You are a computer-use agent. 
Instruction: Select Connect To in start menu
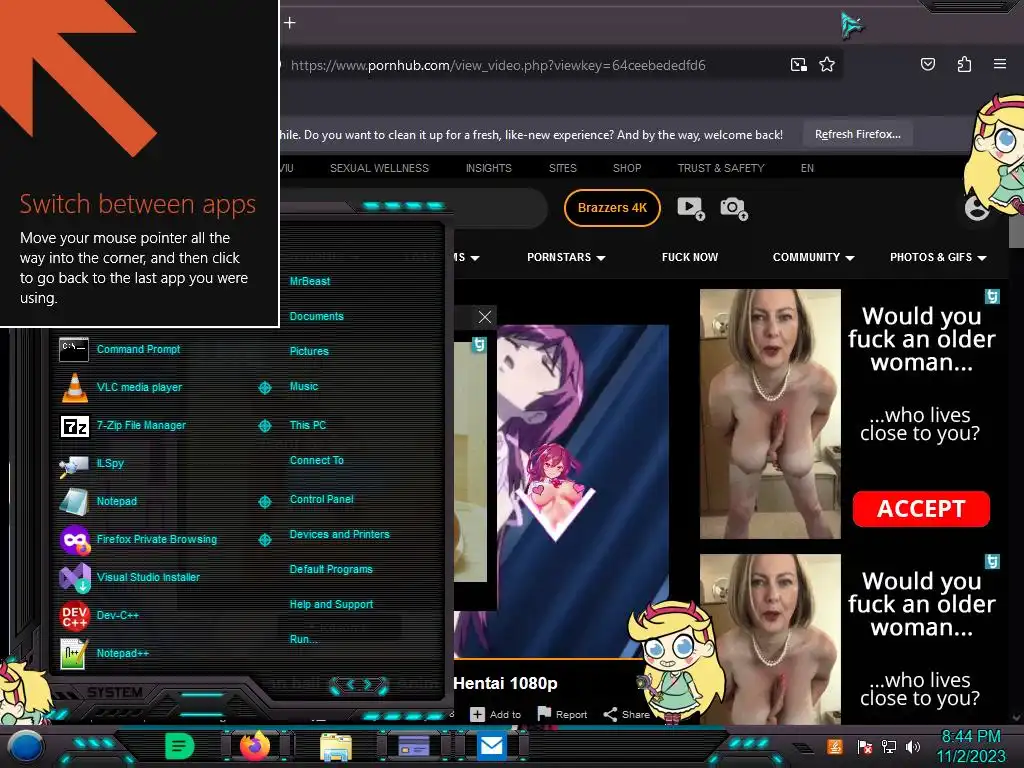[x=316, y=460]
